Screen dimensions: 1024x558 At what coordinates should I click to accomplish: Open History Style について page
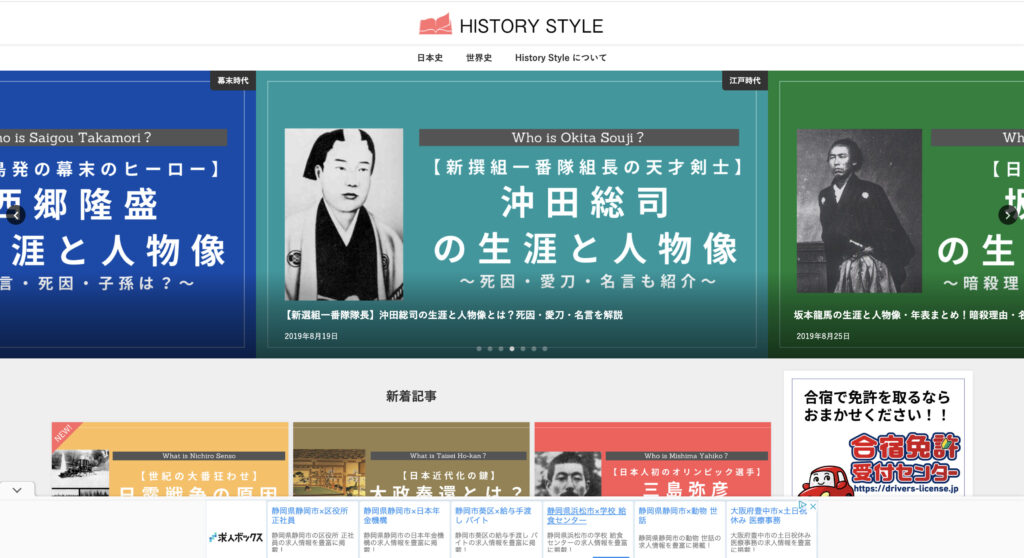tap(560, 58)
